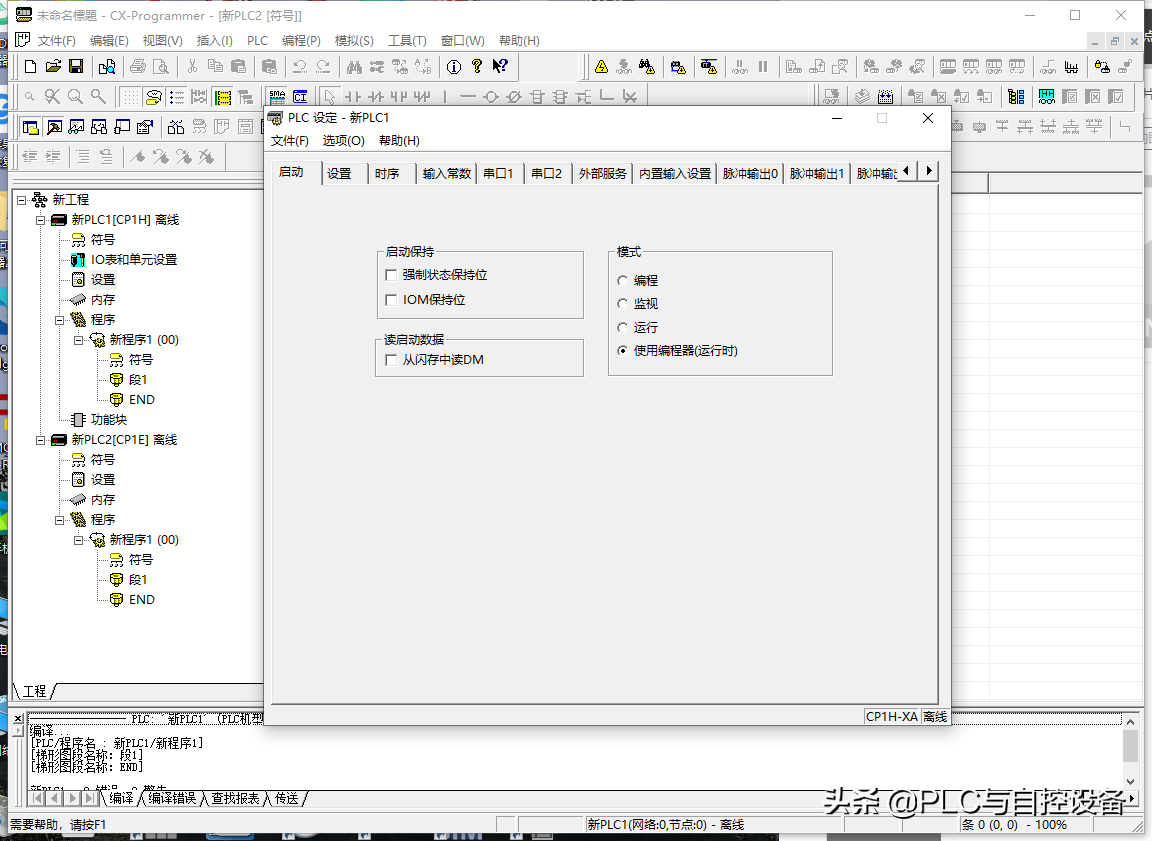Click the Open file folder icon
Image resolution: width=1152 pixels, height=841 pixels.
click(x=53, y=67)
